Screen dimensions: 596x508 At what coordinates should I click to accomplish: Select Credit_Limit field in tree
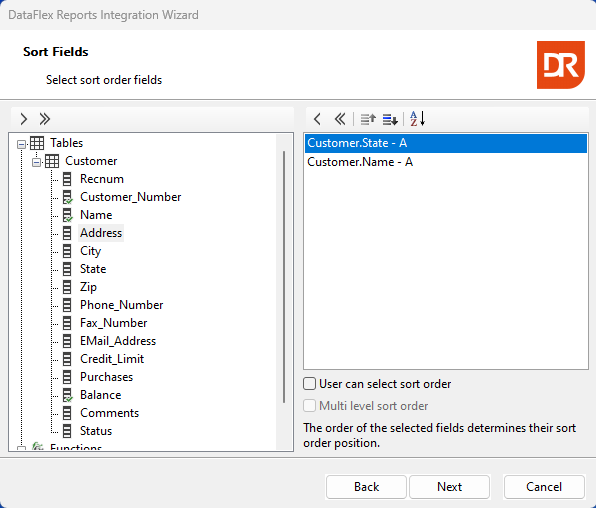click(112, 359)
